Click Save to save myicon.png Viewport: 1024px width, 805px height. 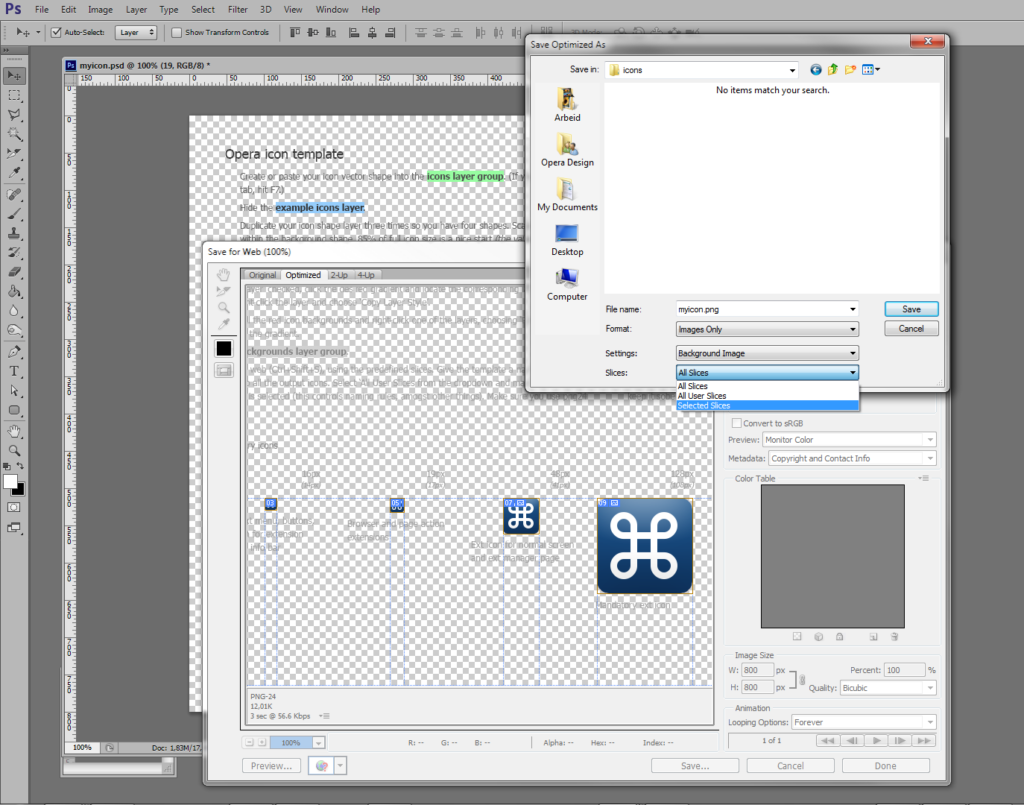point(910,308)
